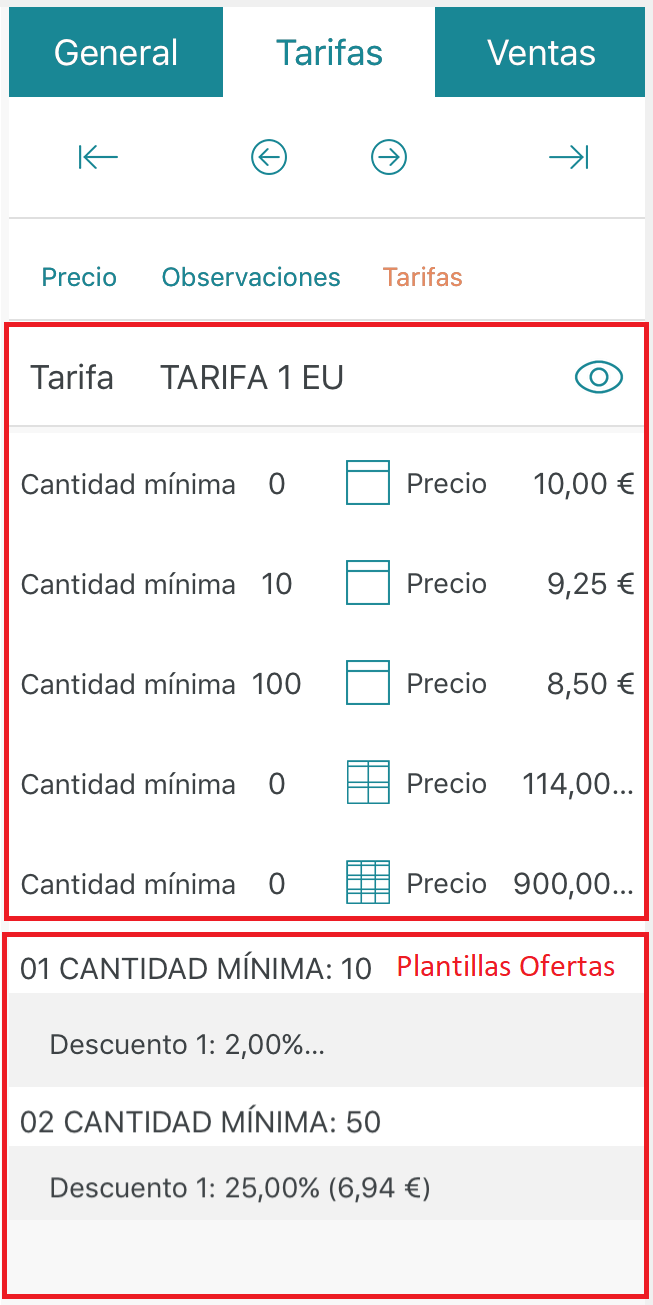Click table icon beside 8,50 € price
The height and width of the screenshot is (1305, 653).
coord(367,683)
